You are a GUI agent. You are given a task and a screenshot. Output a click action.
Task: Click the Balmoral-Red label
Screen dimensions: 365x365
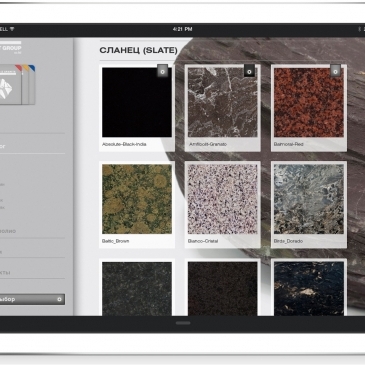pos(288,144)
